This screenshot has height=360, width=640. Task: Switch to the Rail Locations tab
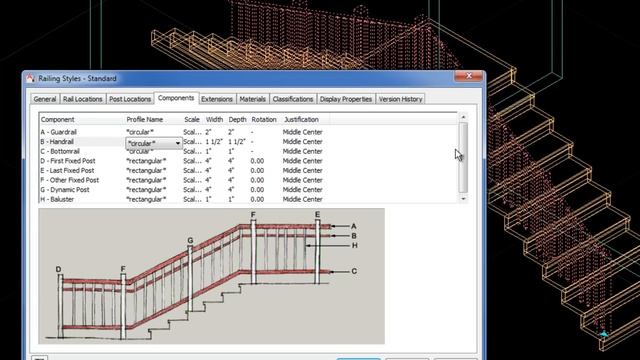82,99
